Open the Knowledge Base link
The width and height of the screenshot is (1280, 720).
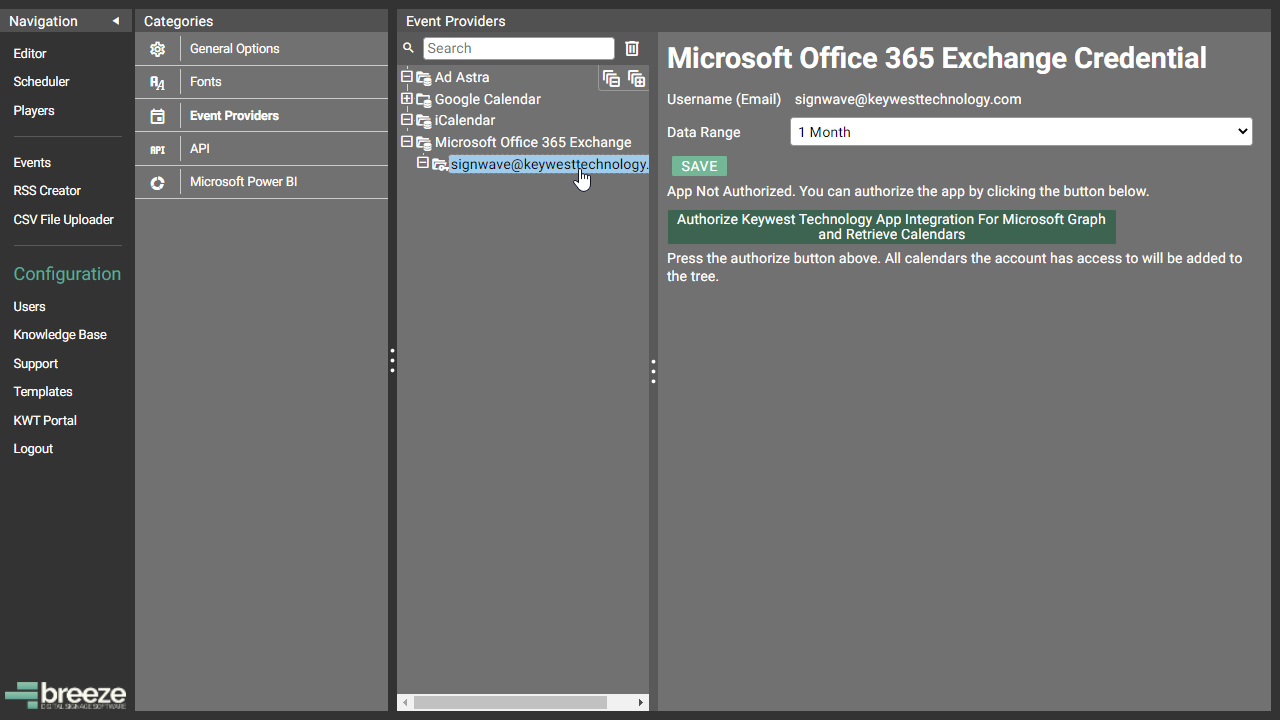click(60, 335)
